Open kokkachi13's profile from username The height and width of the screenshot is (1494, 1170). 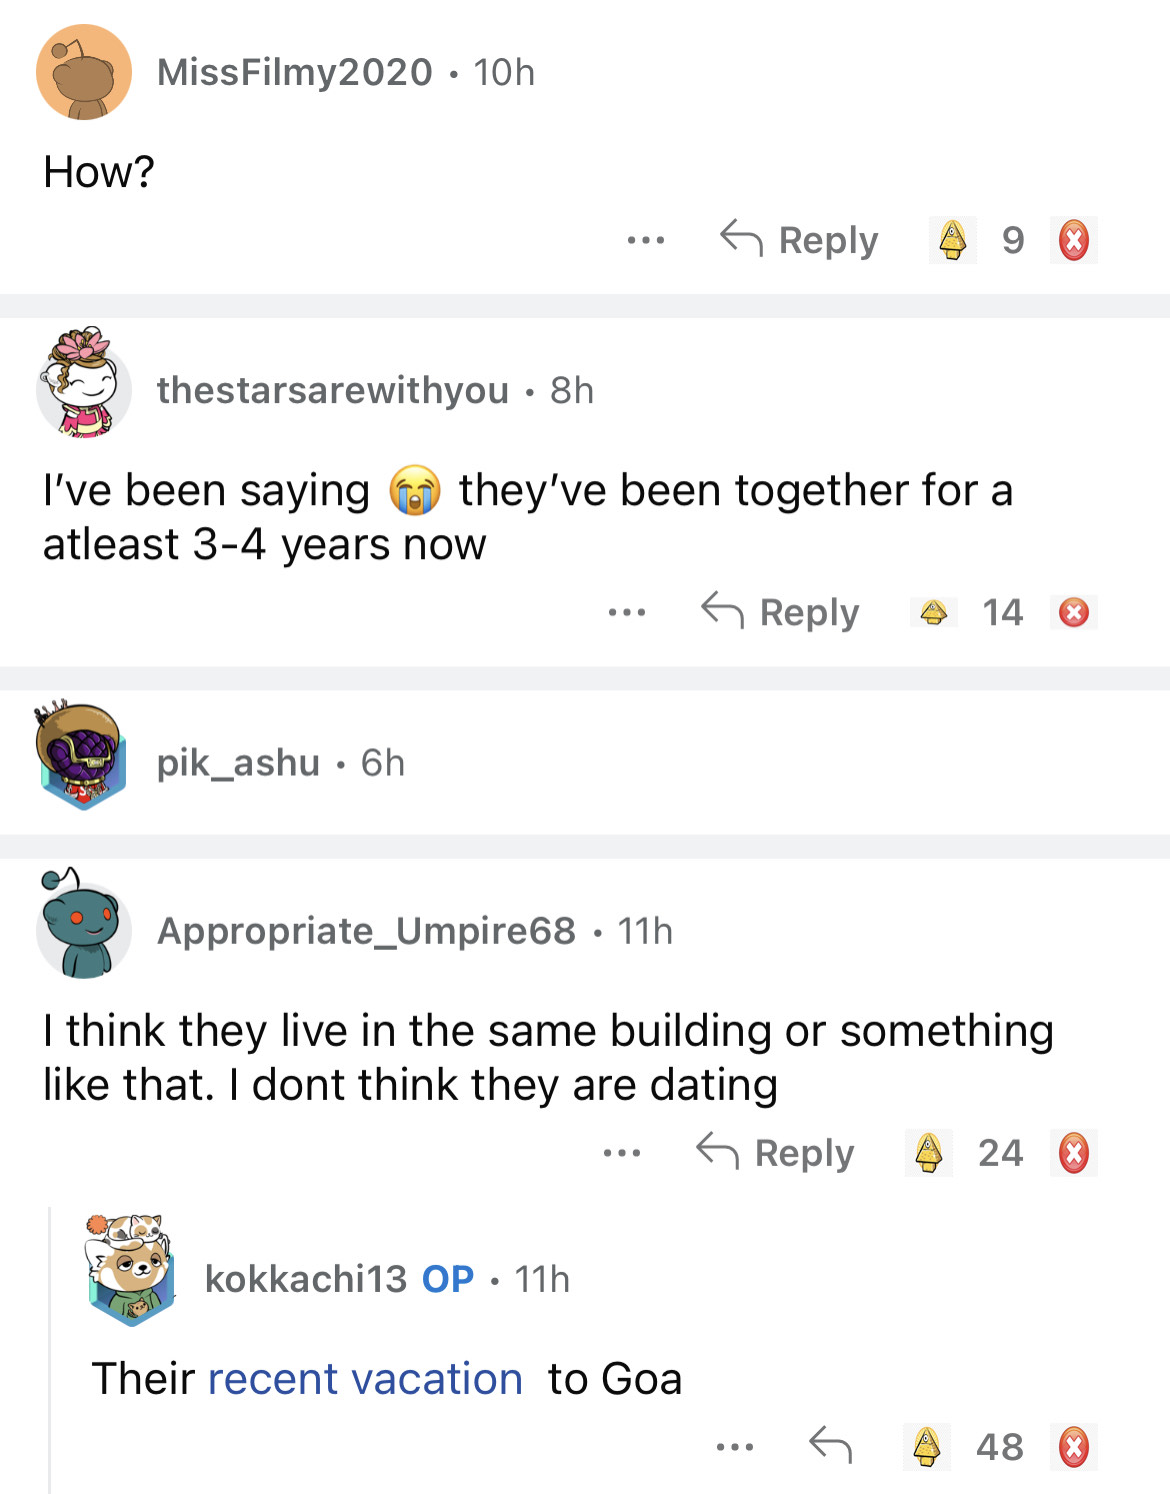click(x=305, y=1279)
